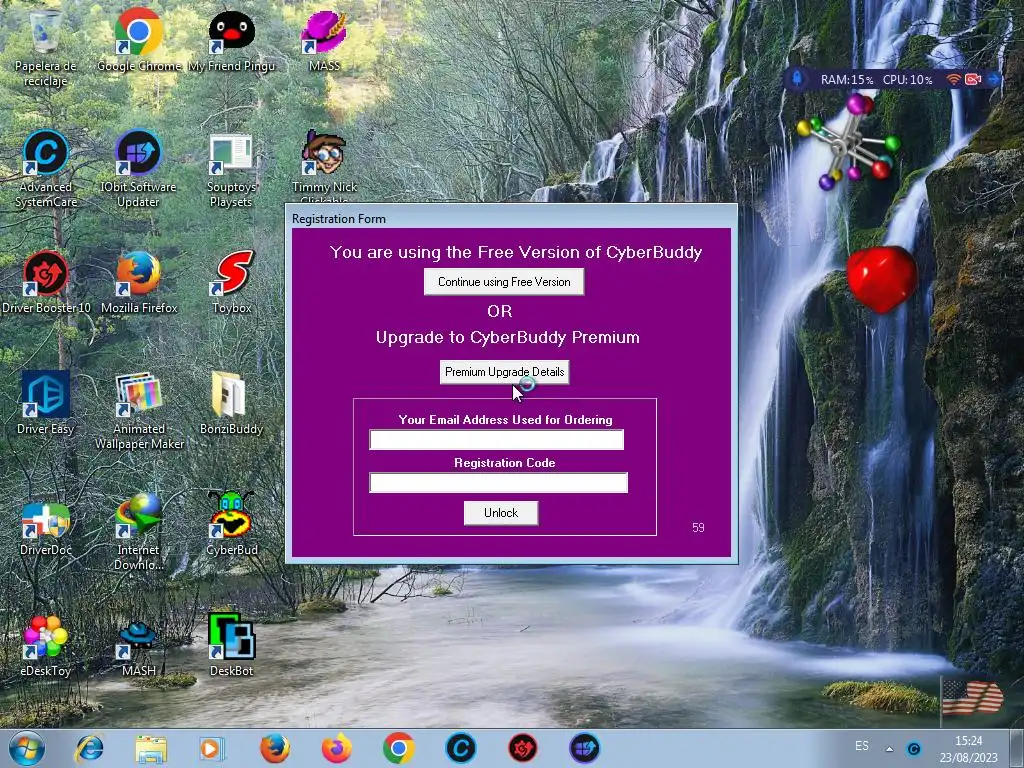This screenshot has width=1024, height=768.
Task: Select the DeskBot desktop icon
Action: pos(231,644)
